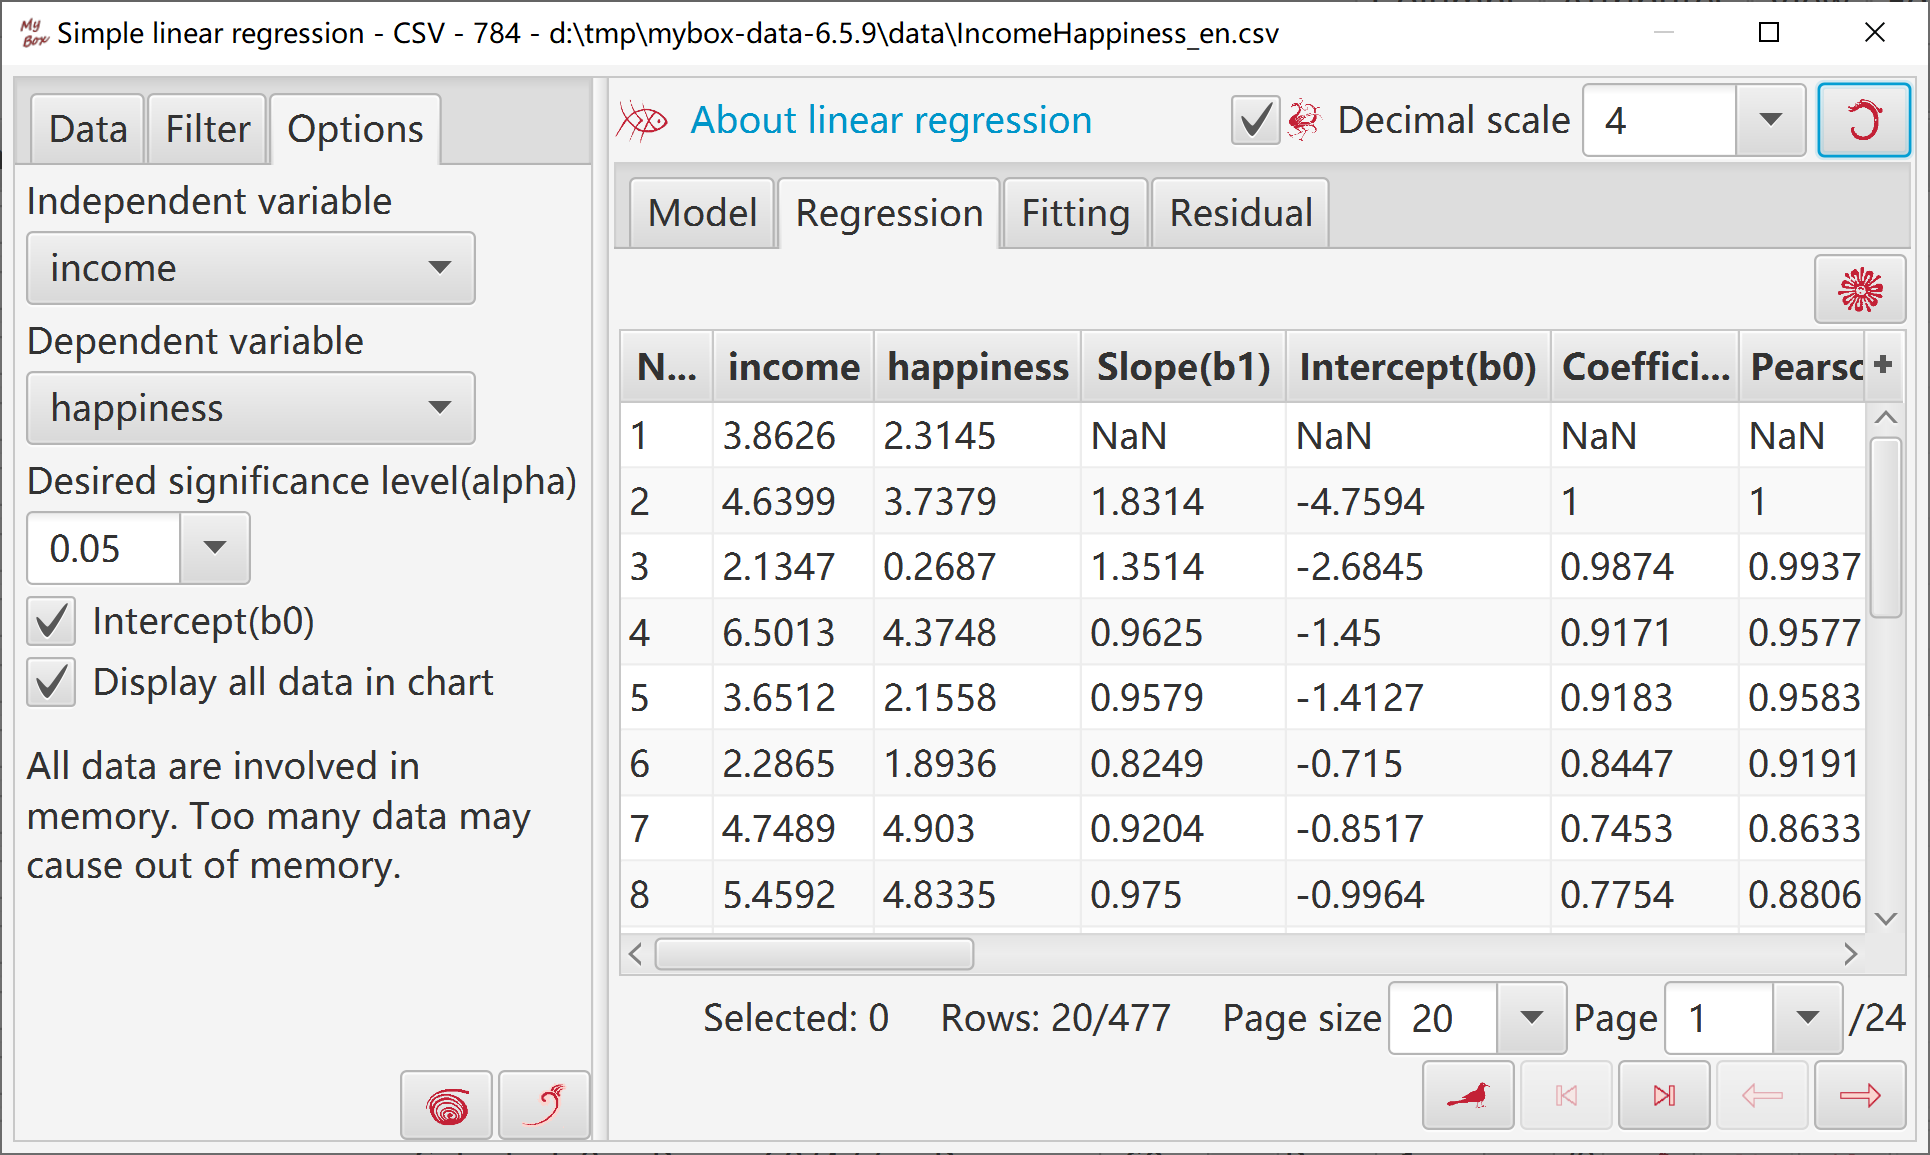Toggle the checkbox before Decimal scale
1930x1155 pixels.
tap(1255, 121)
